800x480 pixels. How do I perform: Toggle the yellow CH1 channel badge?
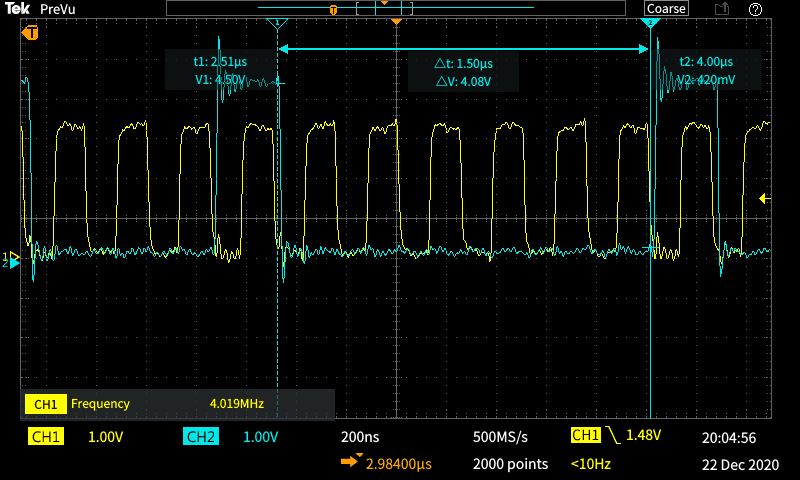pyautogui.click(x=46, y=437)
